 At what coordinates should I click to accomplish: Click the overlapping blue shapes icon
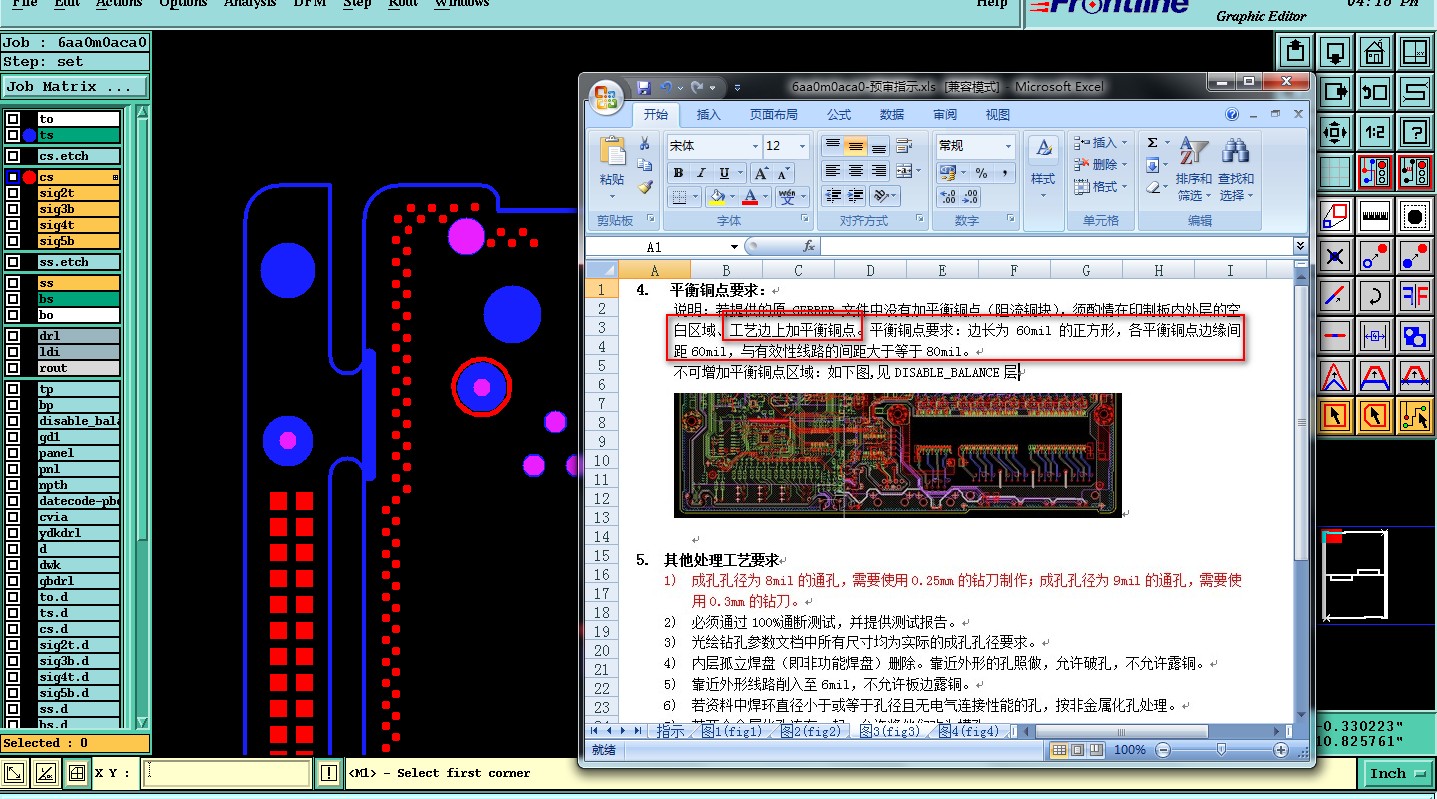(1416, 336)
